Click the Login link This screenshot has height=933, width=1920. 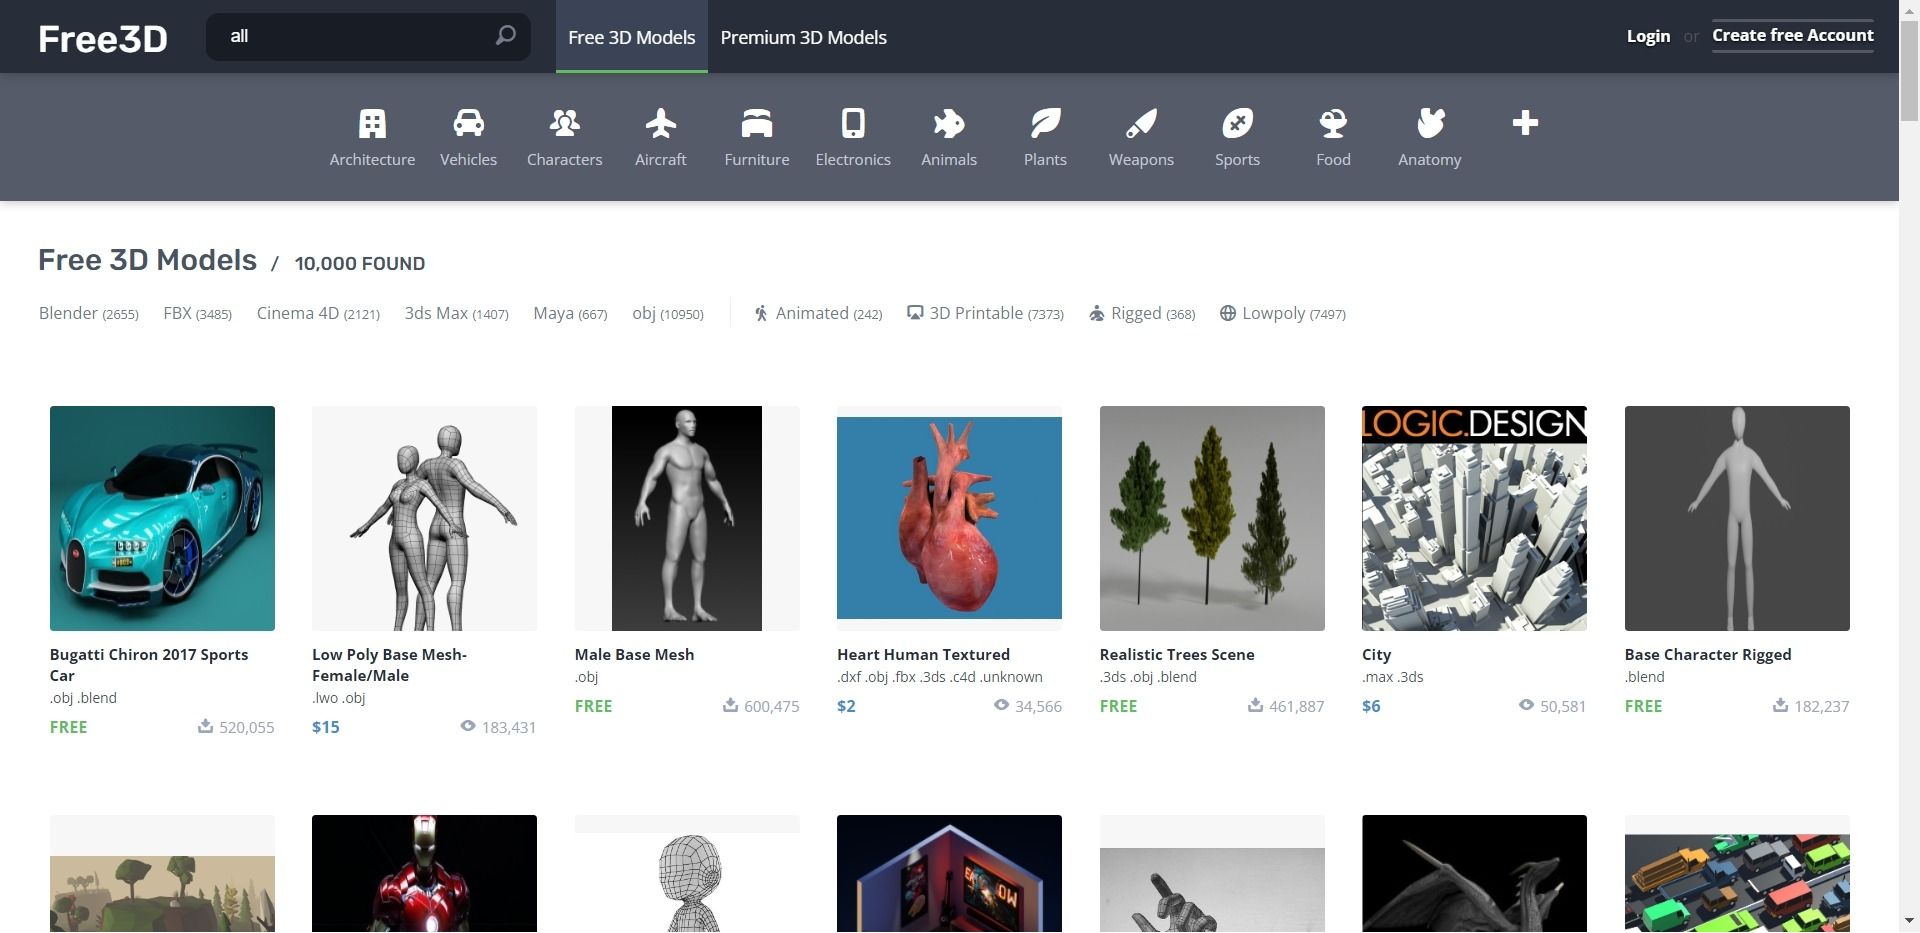(x=1647, y=36)
